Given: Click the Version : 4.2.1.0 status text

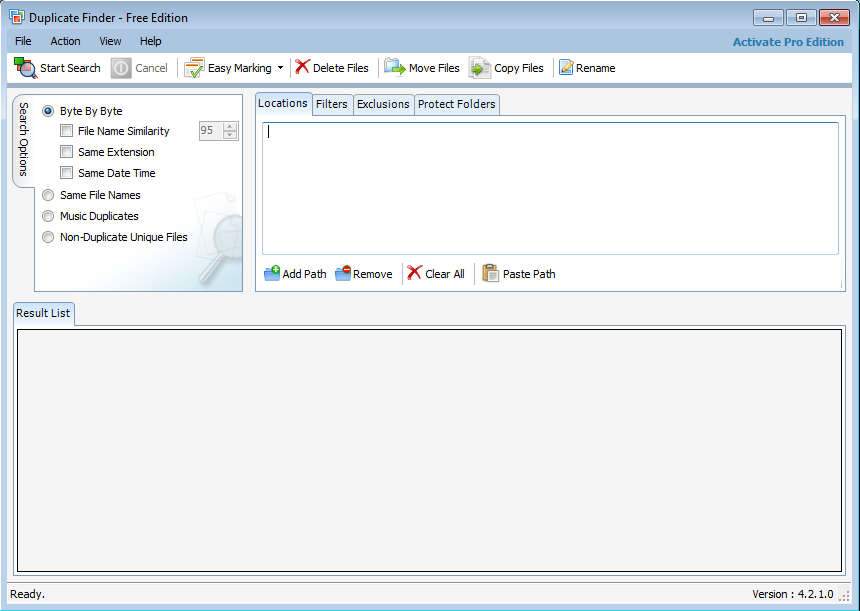Looking at the screenshot, I should click(x=793, y=594).
